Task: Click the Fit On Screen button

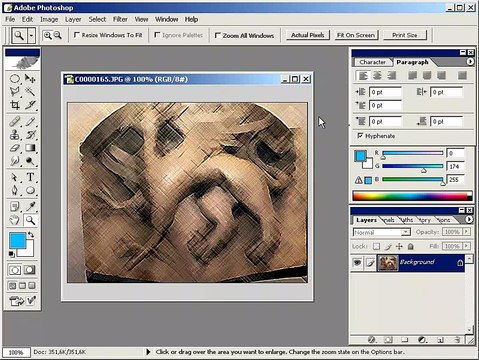Action: [x=356, y=35]
